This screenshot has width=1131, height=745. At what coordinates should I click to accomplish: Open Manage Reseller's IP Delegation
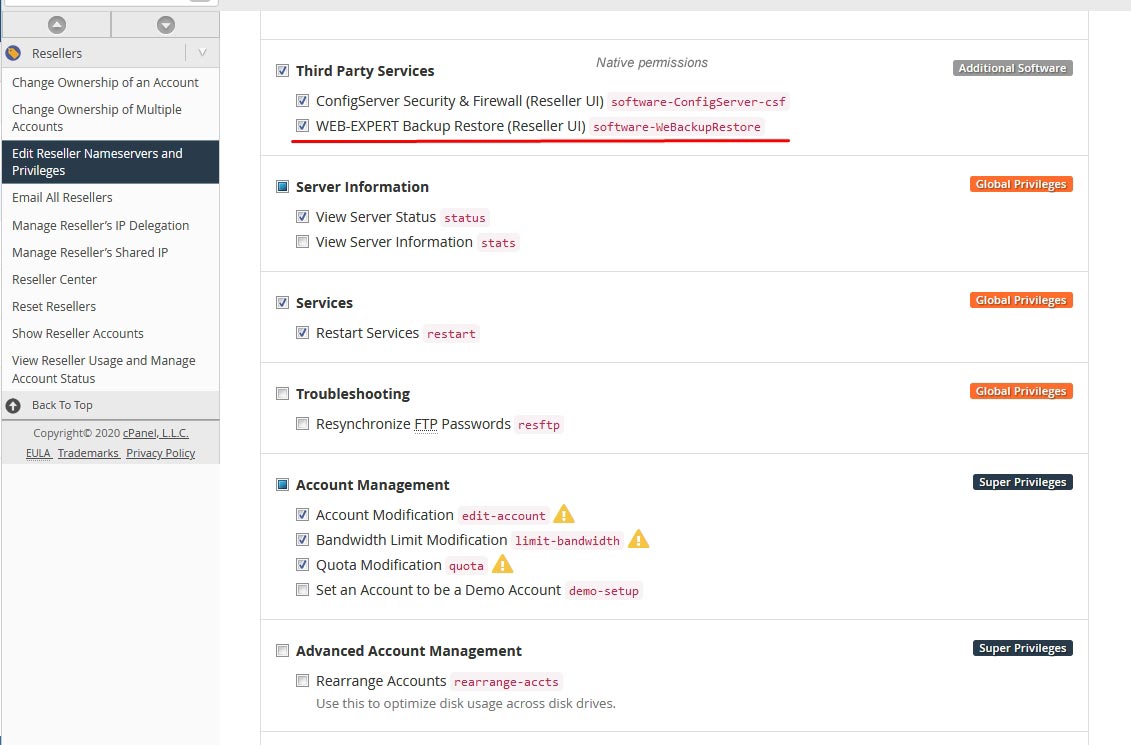point(100,225)
